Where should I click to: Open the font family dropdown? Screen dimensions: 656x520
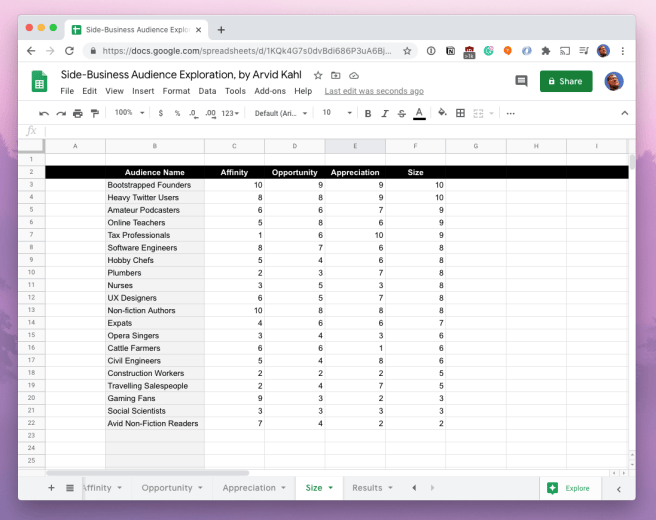coord(281,113)
